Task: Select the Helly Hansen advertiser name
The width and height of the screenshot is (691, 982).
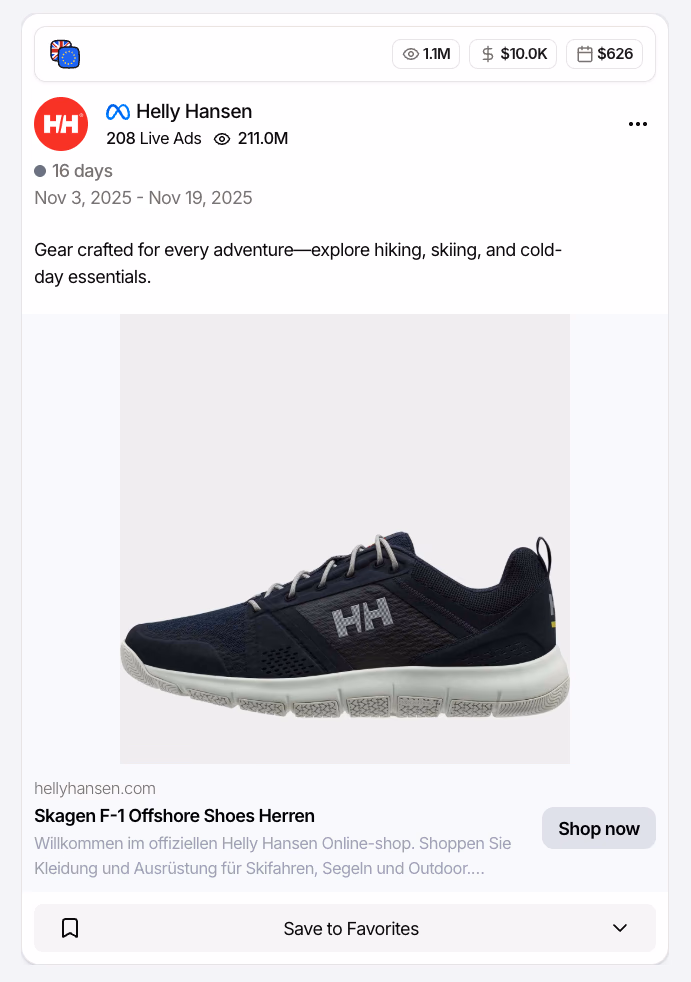Action: tap(195, 112)
